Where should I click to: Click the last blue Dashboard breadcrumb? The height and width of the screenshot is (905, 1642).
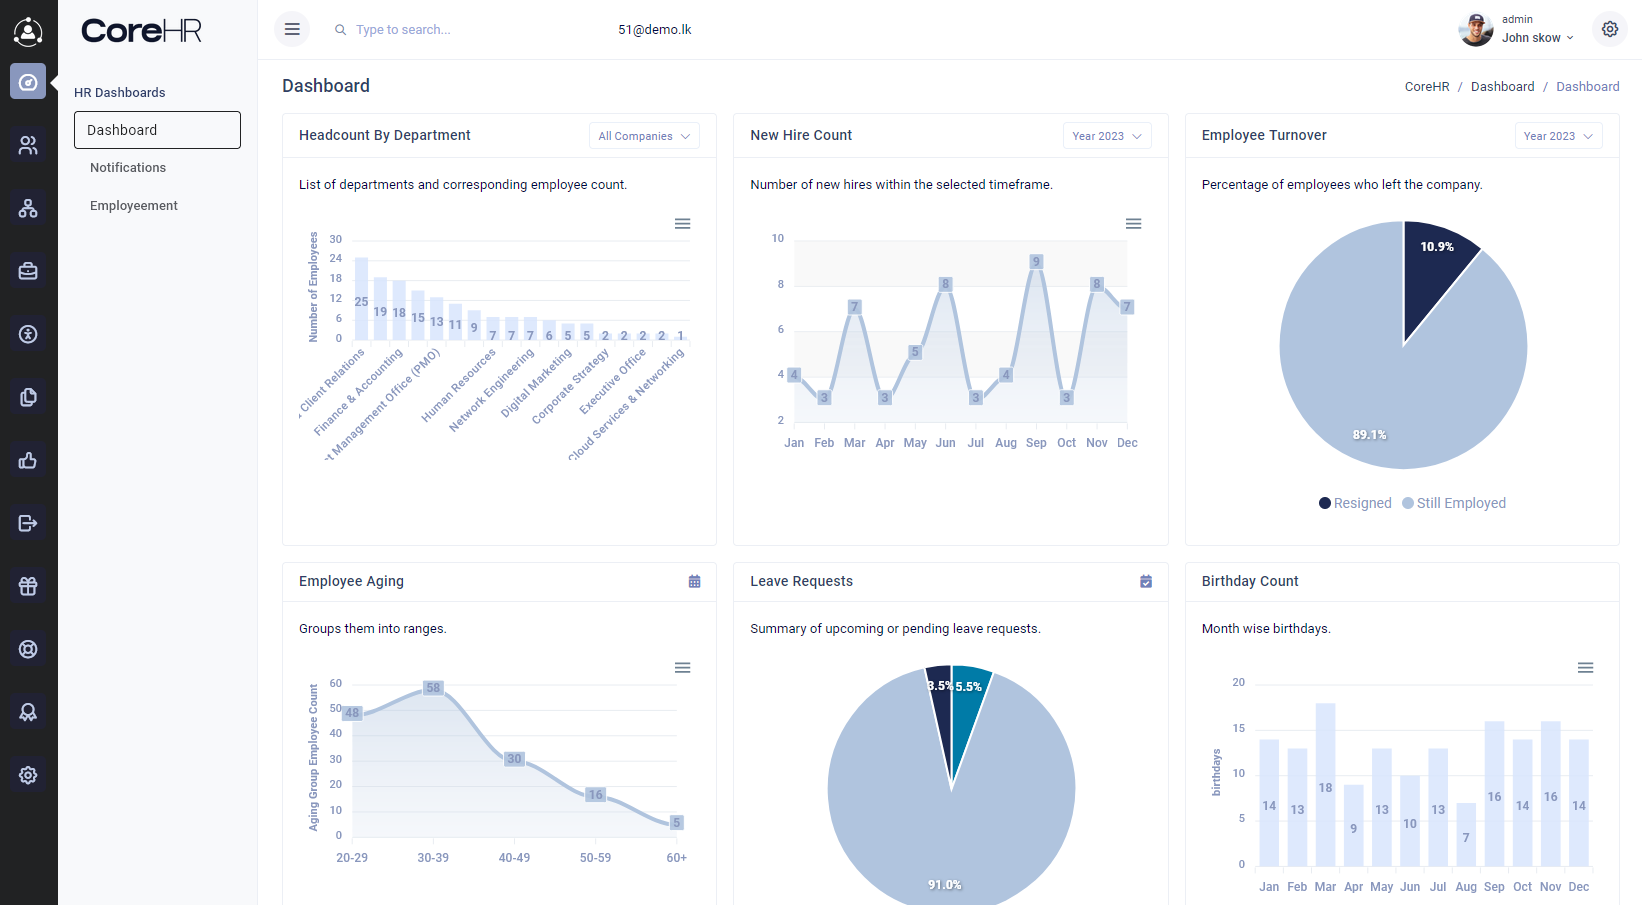(1587, 87)
